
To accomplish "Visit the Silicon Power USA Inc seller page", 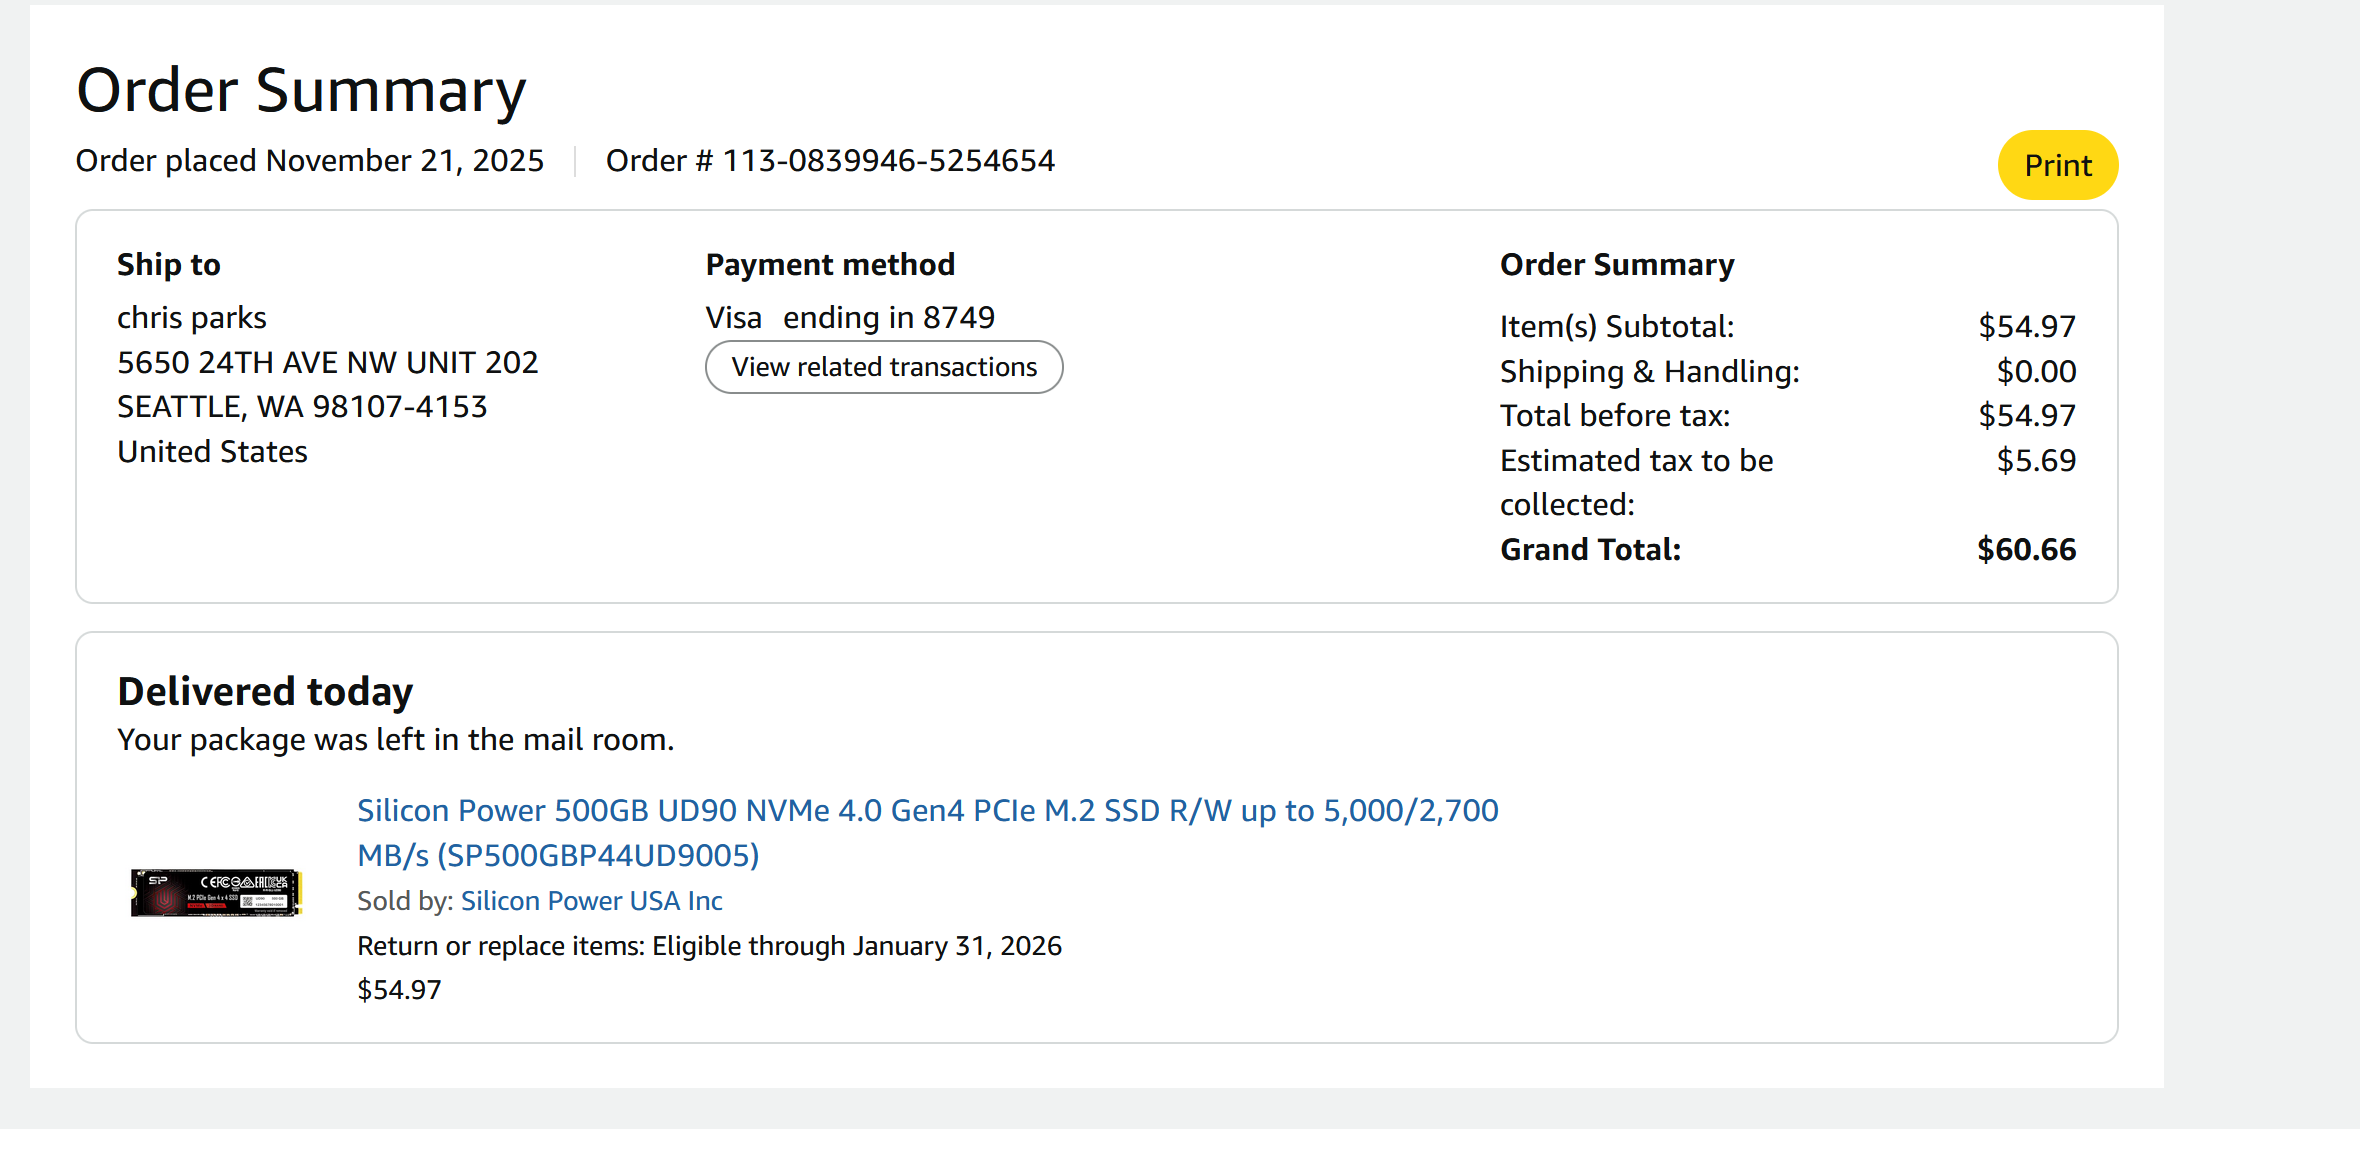I will click(591, 901).
